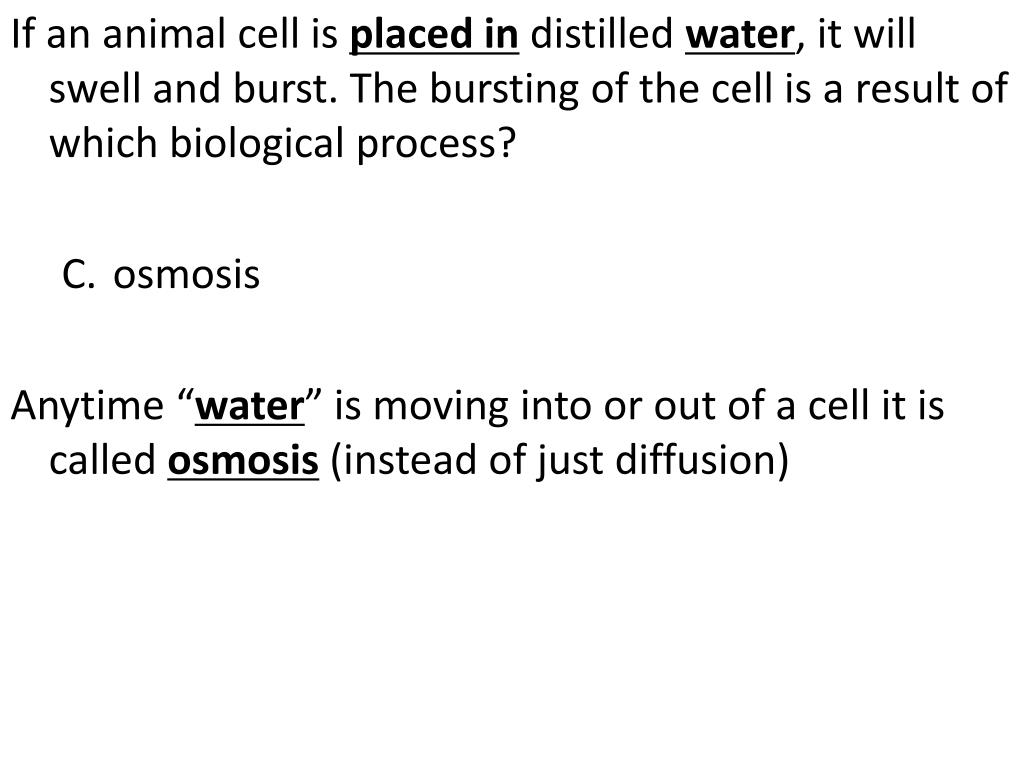Viewport: 1024px width, 768px height.
Task: Select the text "(instead of just diffusion)"
Action: click(560, 462)
